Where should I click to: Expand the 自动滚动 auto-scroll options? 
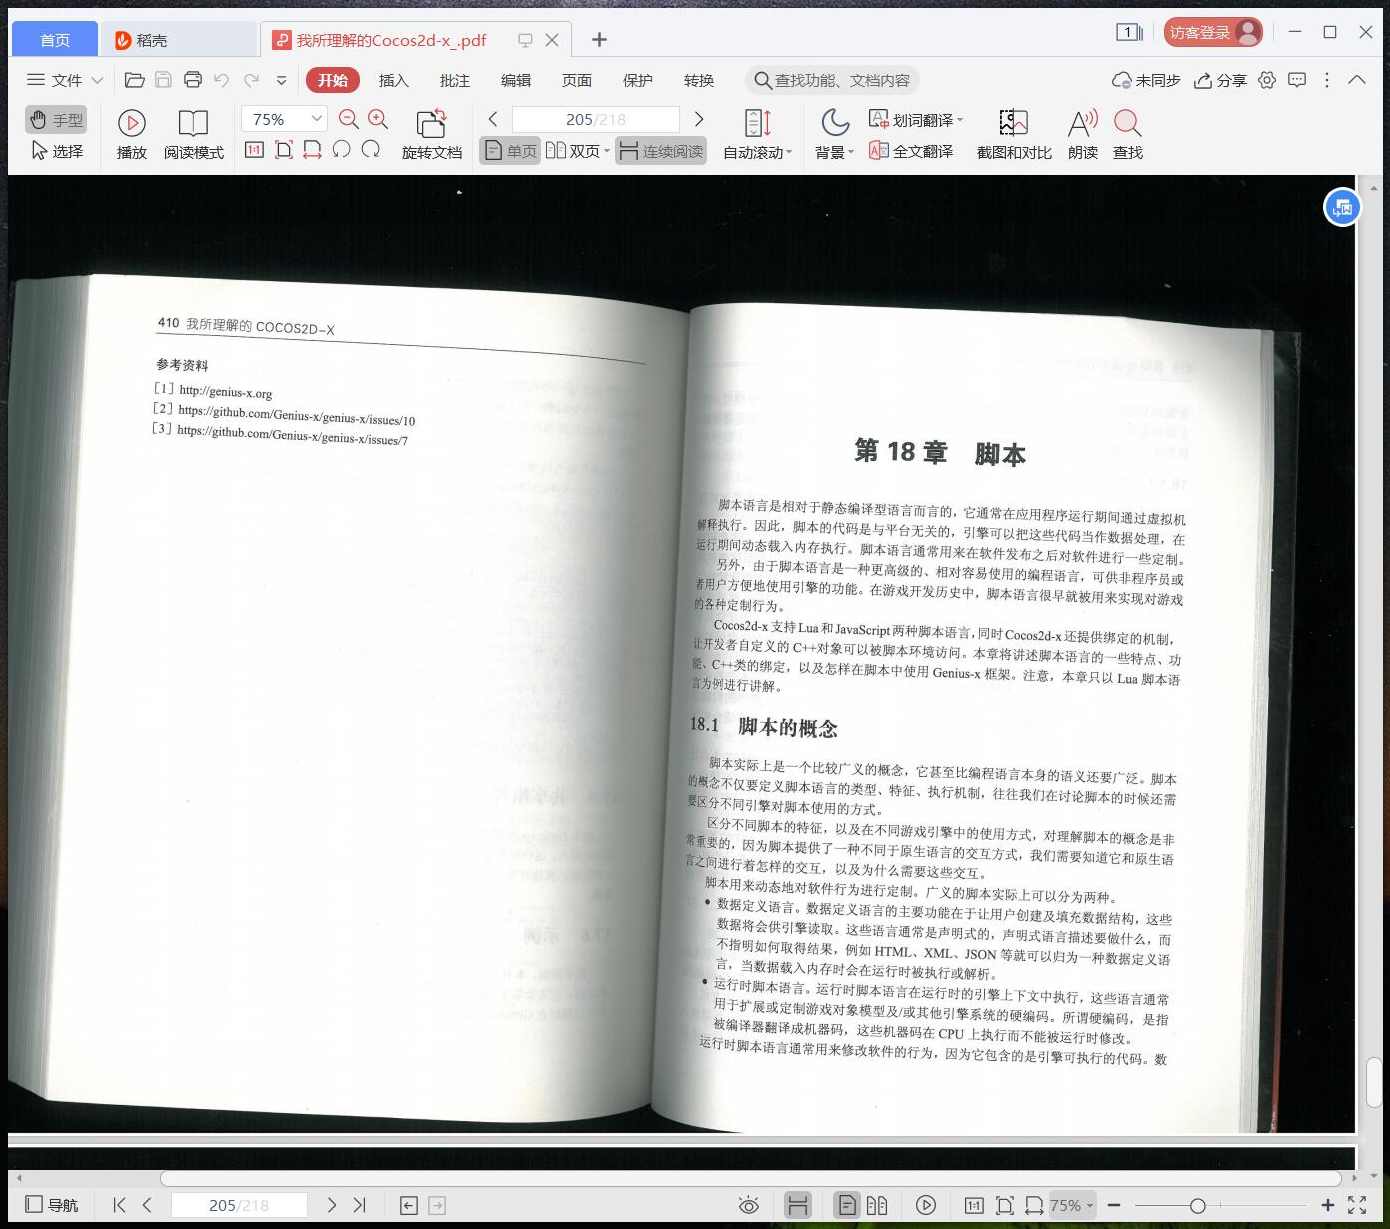click(757, 151)
